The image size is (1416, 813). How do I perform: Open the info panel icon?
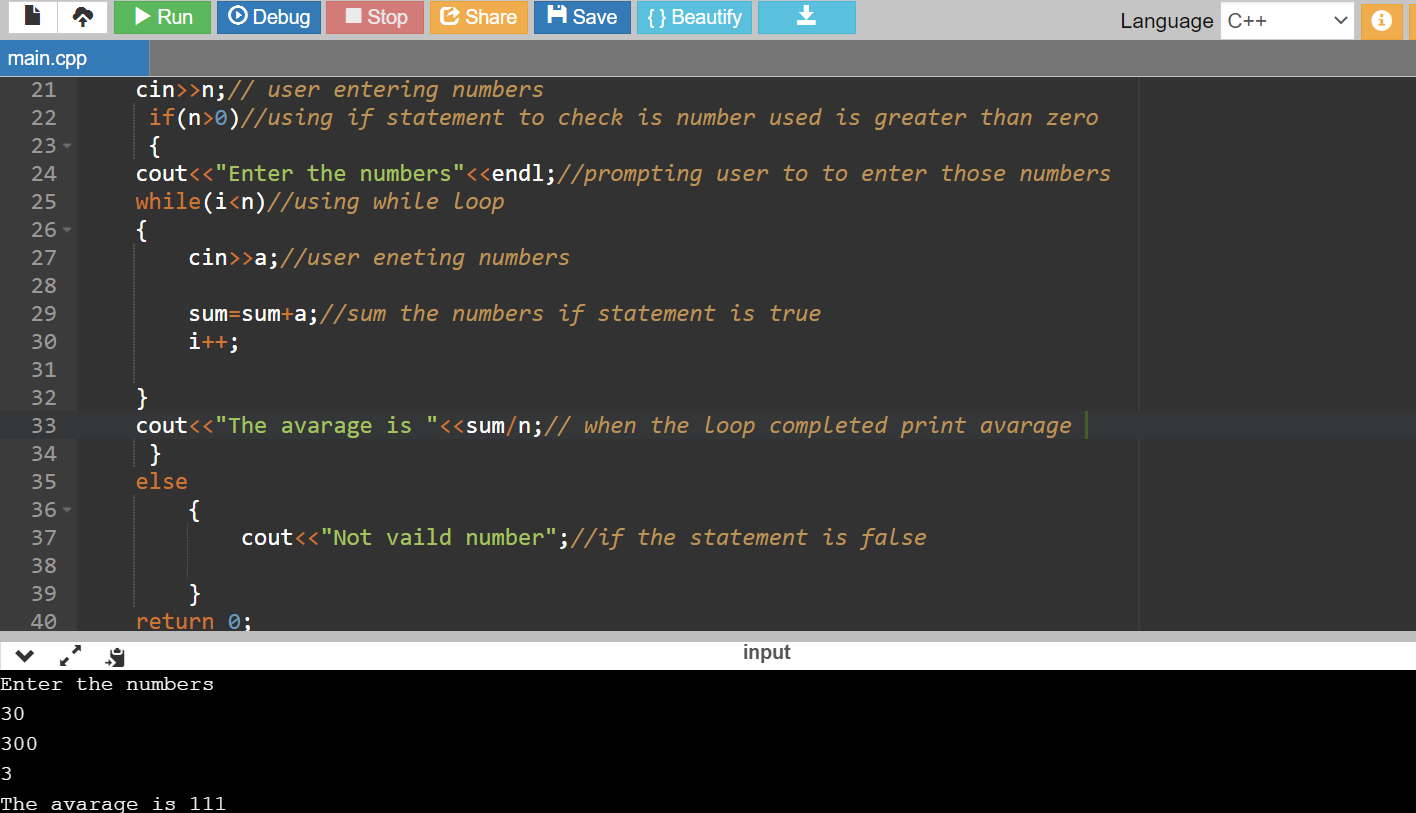1381,17
